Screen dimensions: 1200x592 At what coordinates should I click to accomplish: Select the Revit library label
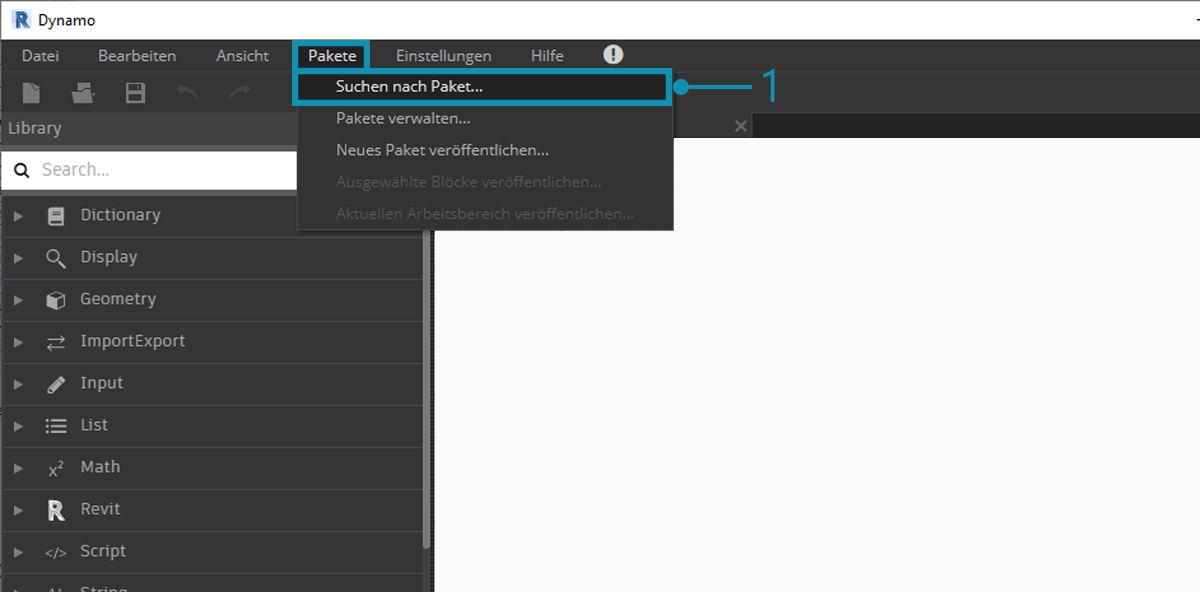pyautogui.click(x=100, y=509)
